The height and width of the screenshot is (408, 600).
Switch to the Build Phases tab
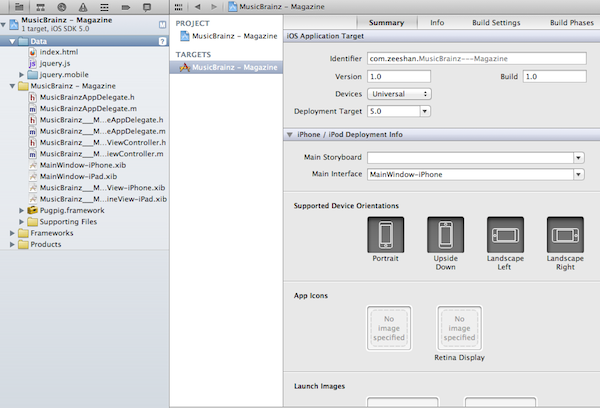(572, 23)
